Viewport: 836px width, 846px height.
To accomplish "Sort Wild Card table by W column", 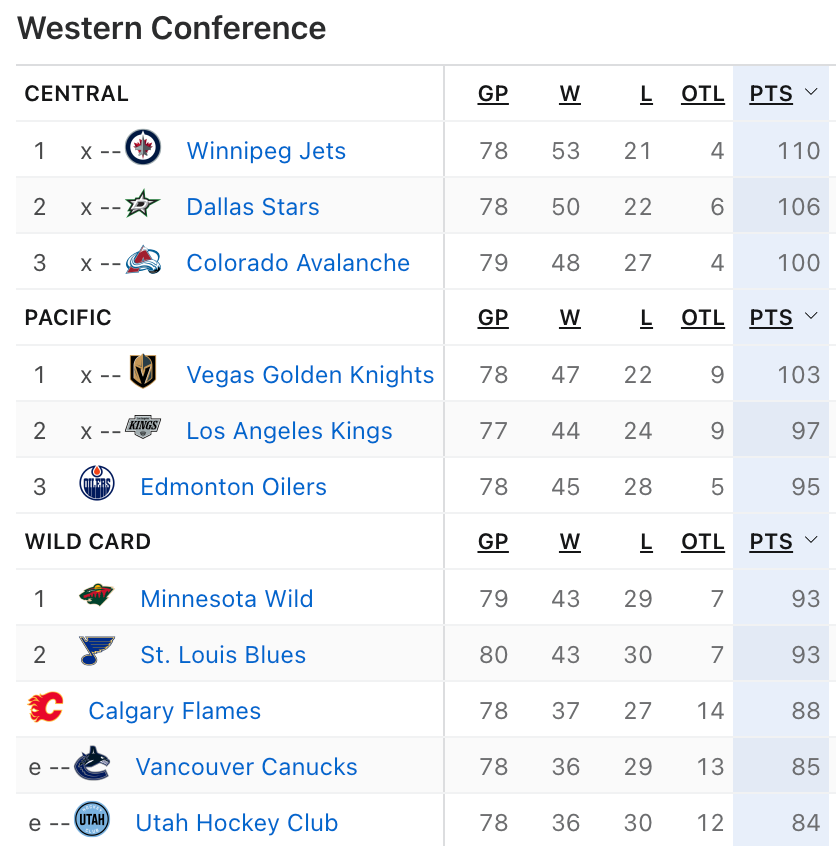I will pyautogui.click(x=570, y=542).
